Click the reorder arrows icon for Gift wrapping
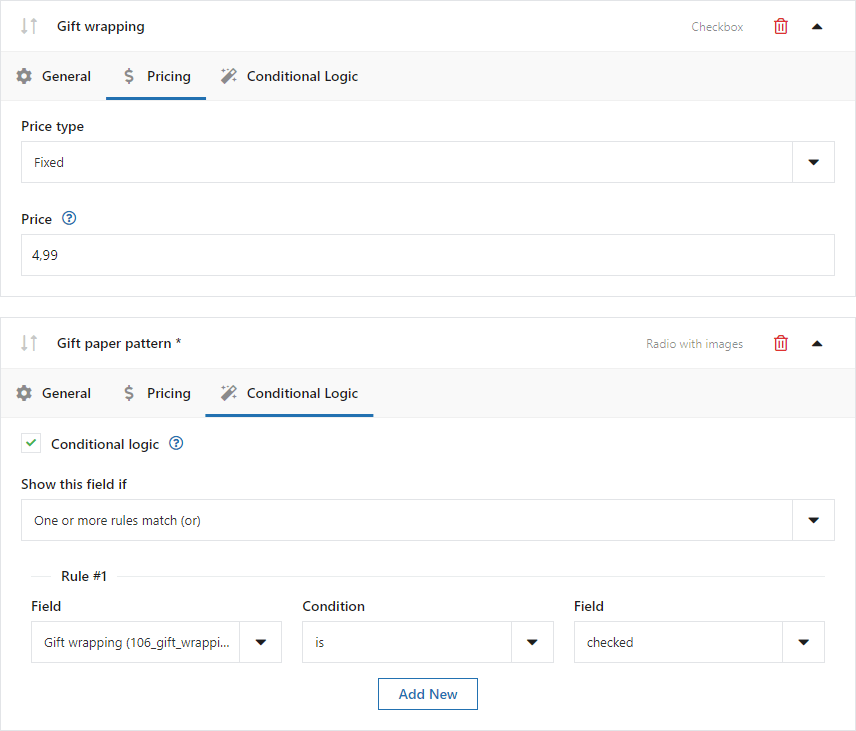This screenshot has height=731, width=856. pyautogui.click(x=29, y=26)
